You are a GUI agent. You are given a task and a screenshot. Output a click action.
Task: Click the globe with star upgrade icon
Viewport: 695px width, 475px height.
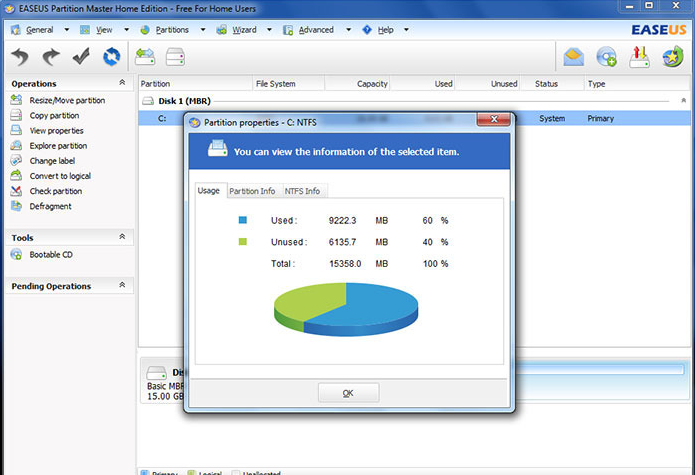tap(672, 57)
